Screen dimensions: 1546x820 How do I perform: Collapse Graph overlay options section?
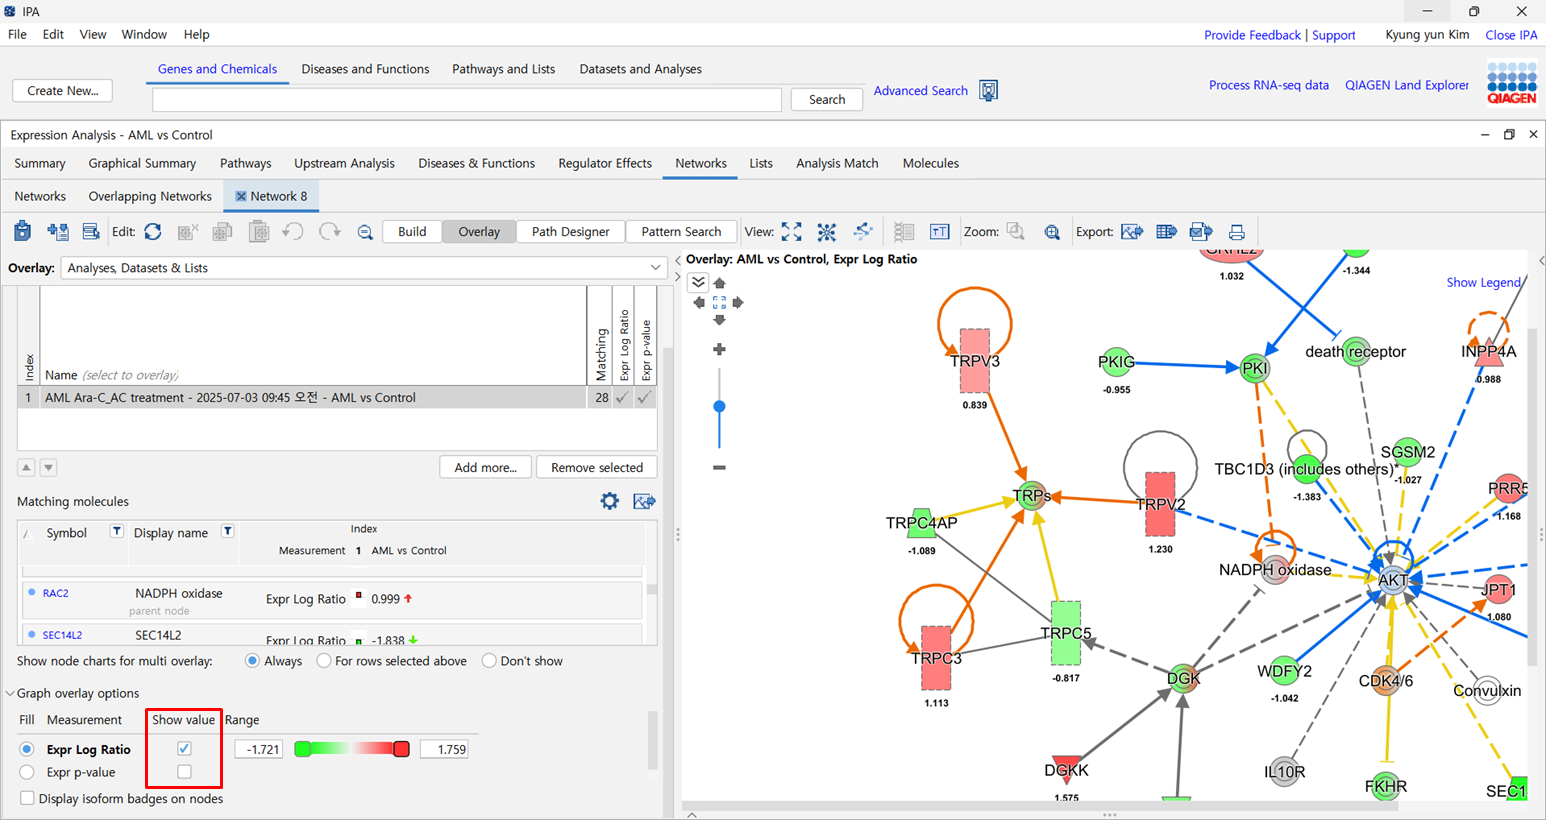pyautogui.click(x=11, y=693)
